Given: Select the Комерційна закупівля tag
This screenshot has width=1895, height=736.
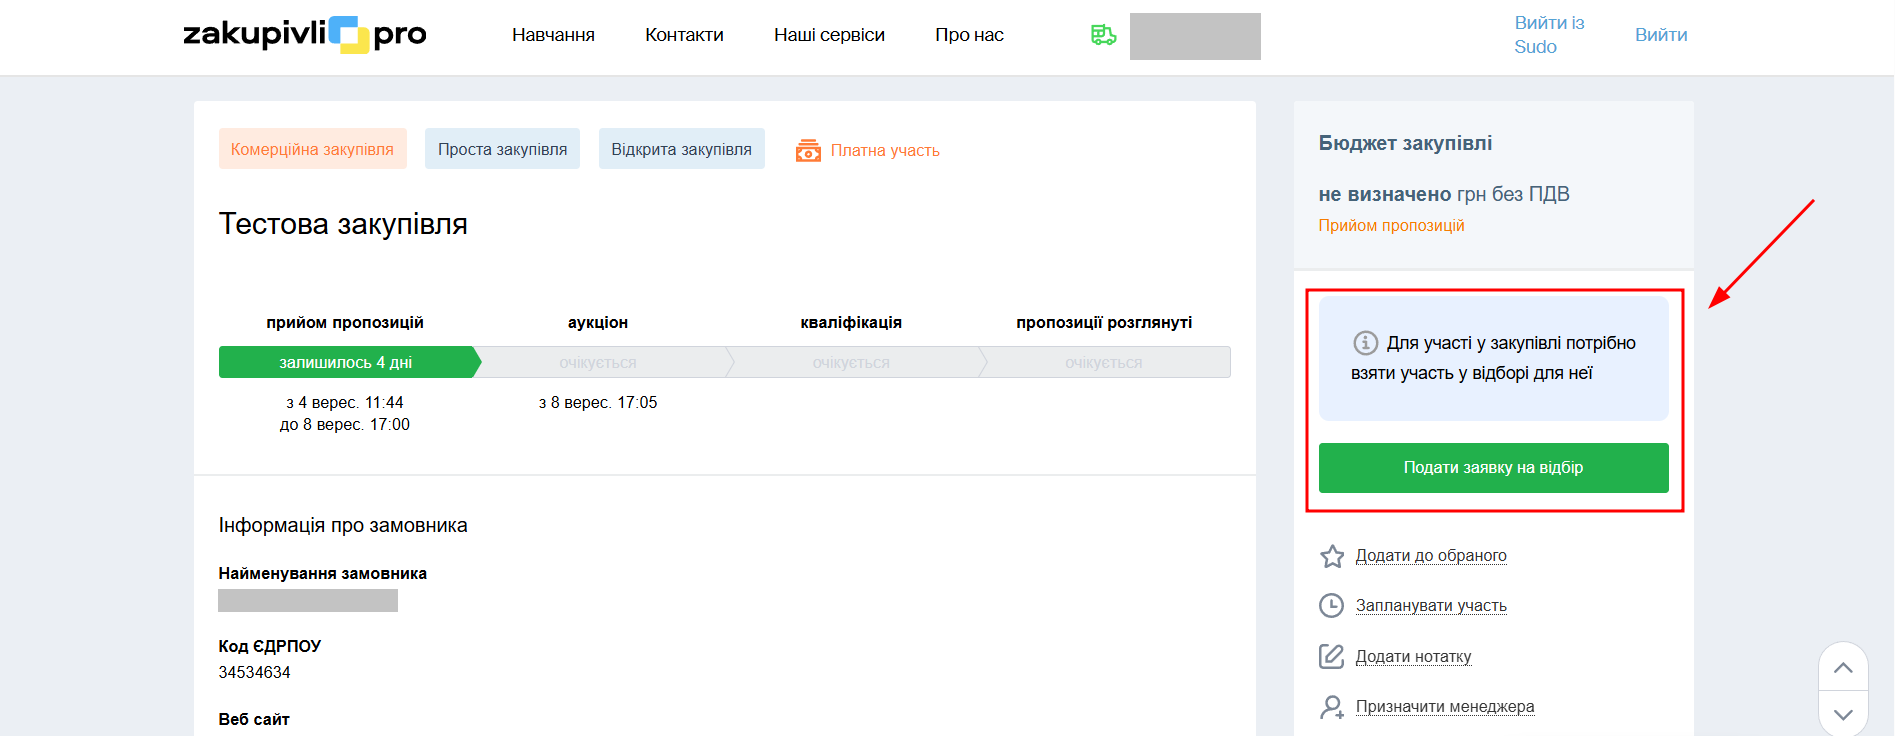Looking at the screenshot, I should click(312, 149).
